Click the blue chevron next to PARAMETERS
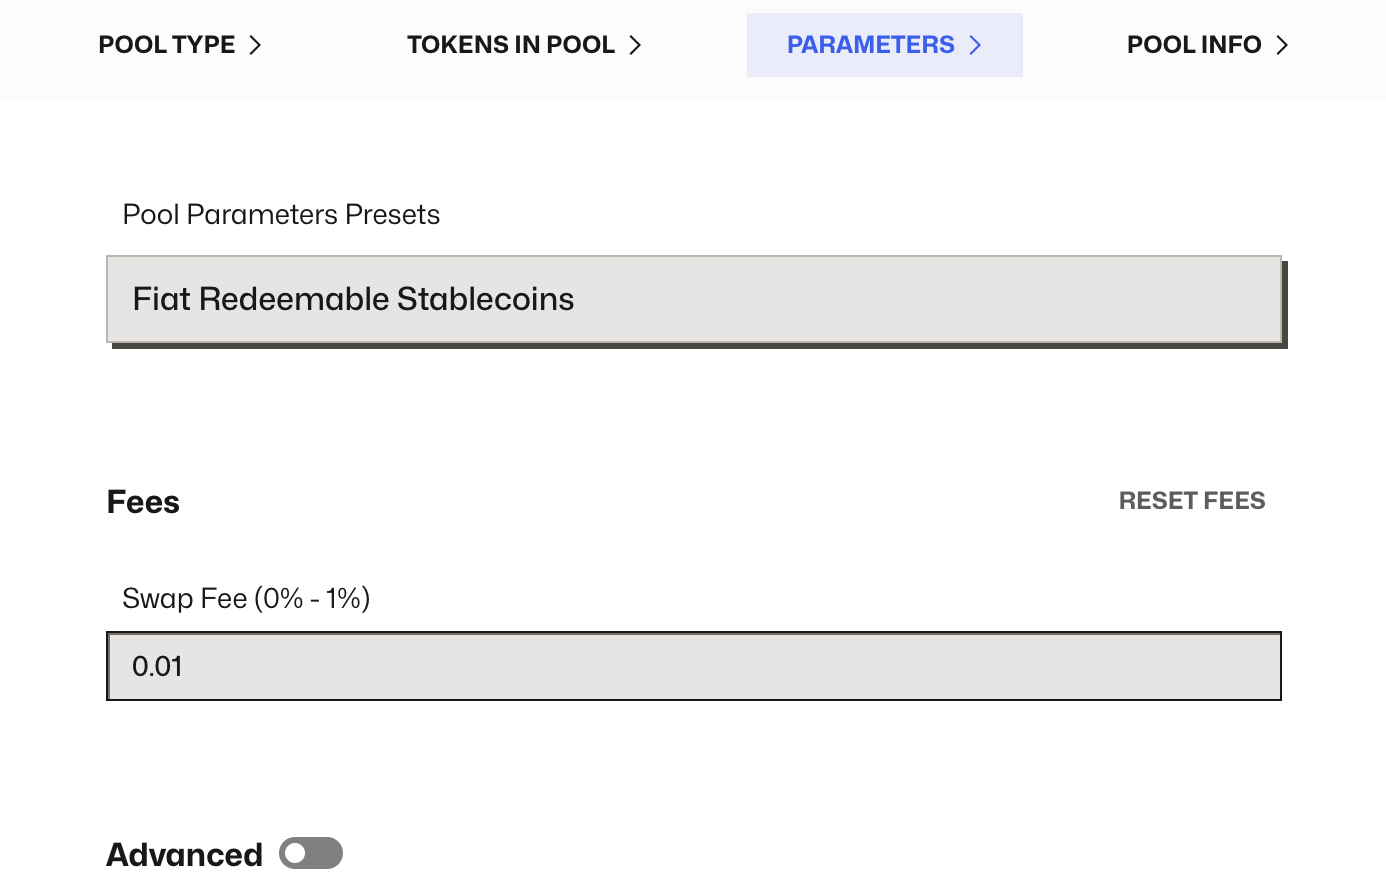The width and height of the screenshot is (1386, 894). tap(975, 44)
